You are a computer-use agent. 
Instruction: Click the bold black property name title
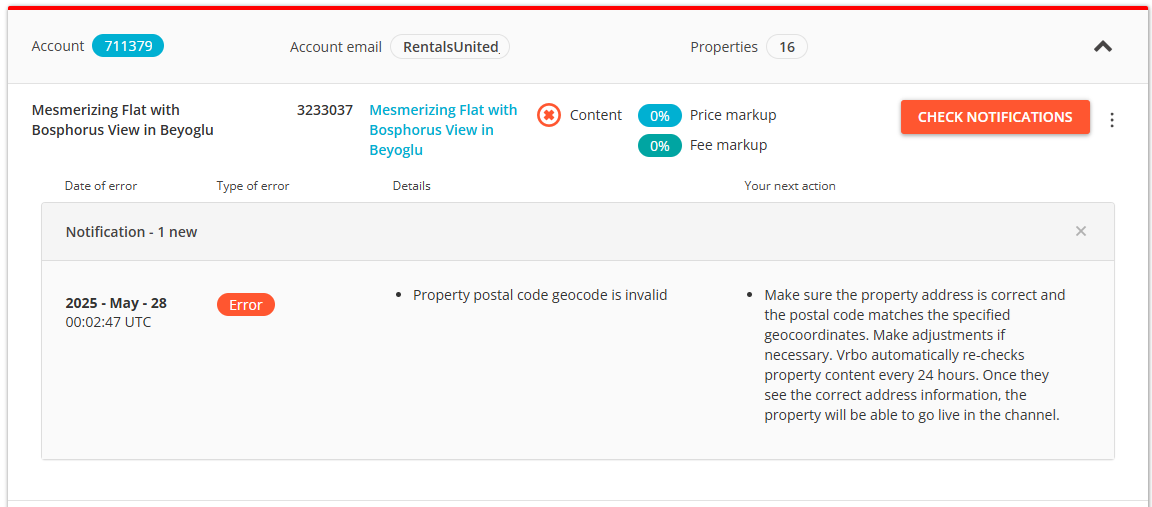(x=122, y=120)
